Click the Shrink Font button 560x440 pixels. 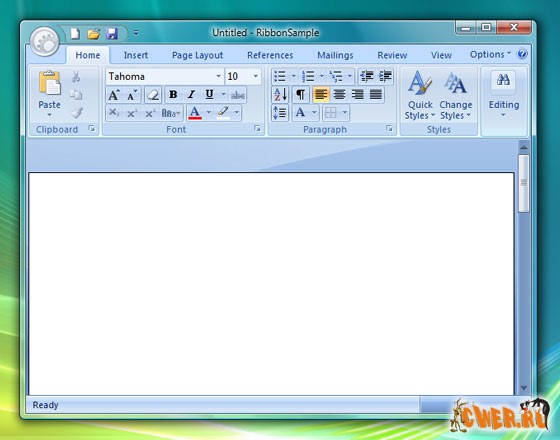(132, 95)
